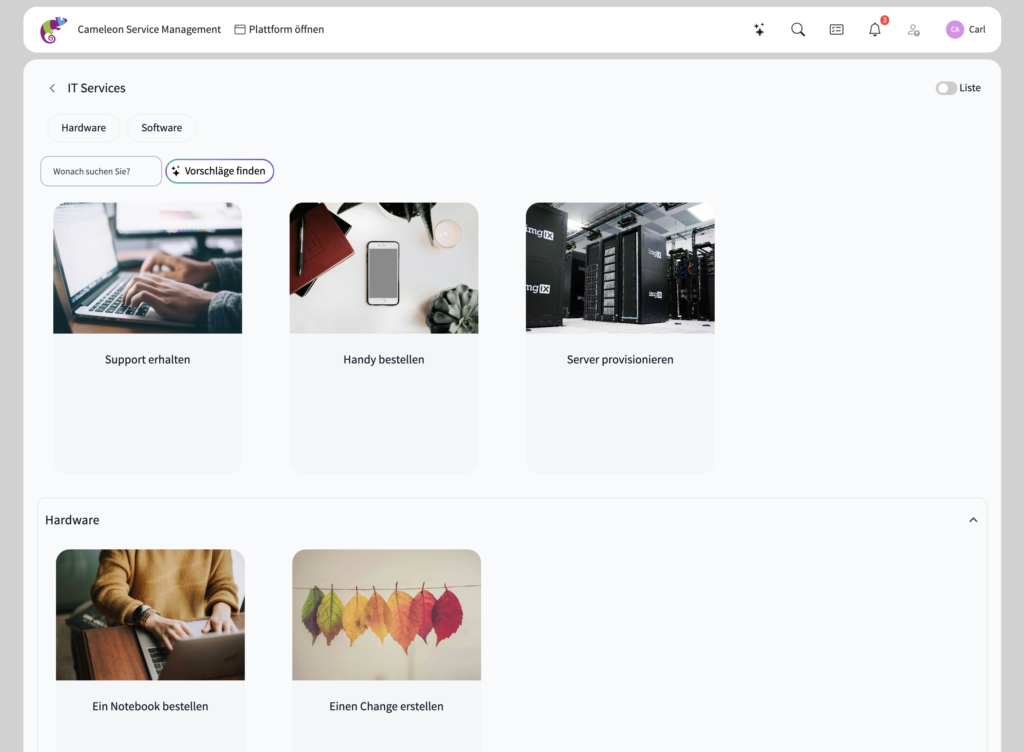Focus the 'Wonach suchen Sie?' search field

[101, 171]
